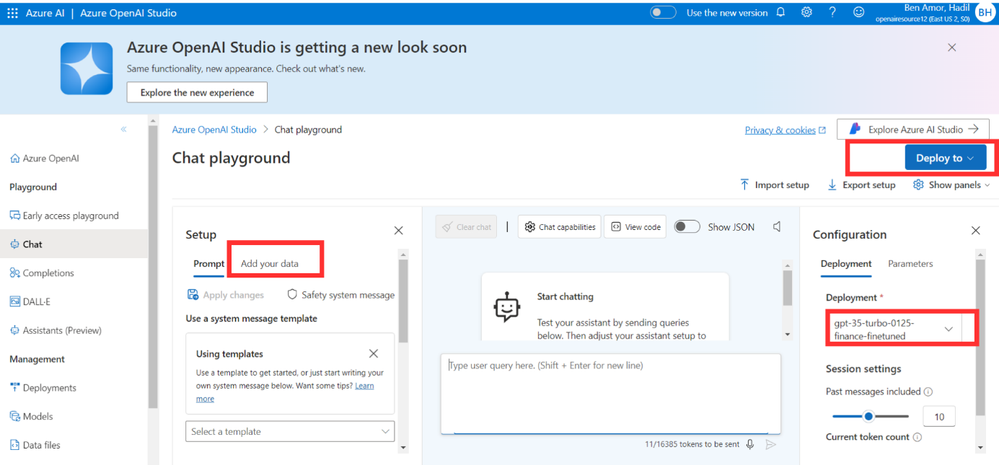
Task: Open Assistants (Preview) in sidebar
Action: pyautogui.click(x=55, y=331)
